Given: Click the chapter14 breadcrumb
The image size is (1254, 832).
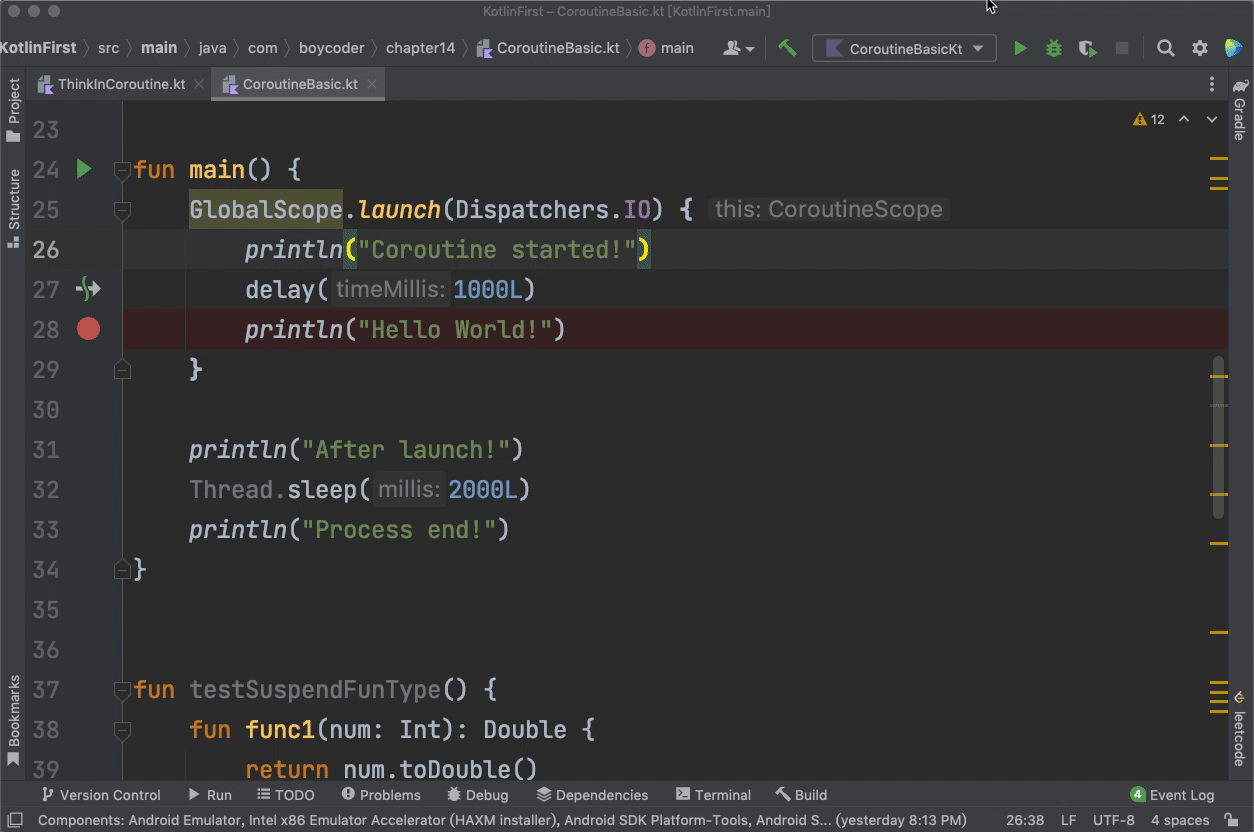Looking at the screenshot, I should point(420,48).
